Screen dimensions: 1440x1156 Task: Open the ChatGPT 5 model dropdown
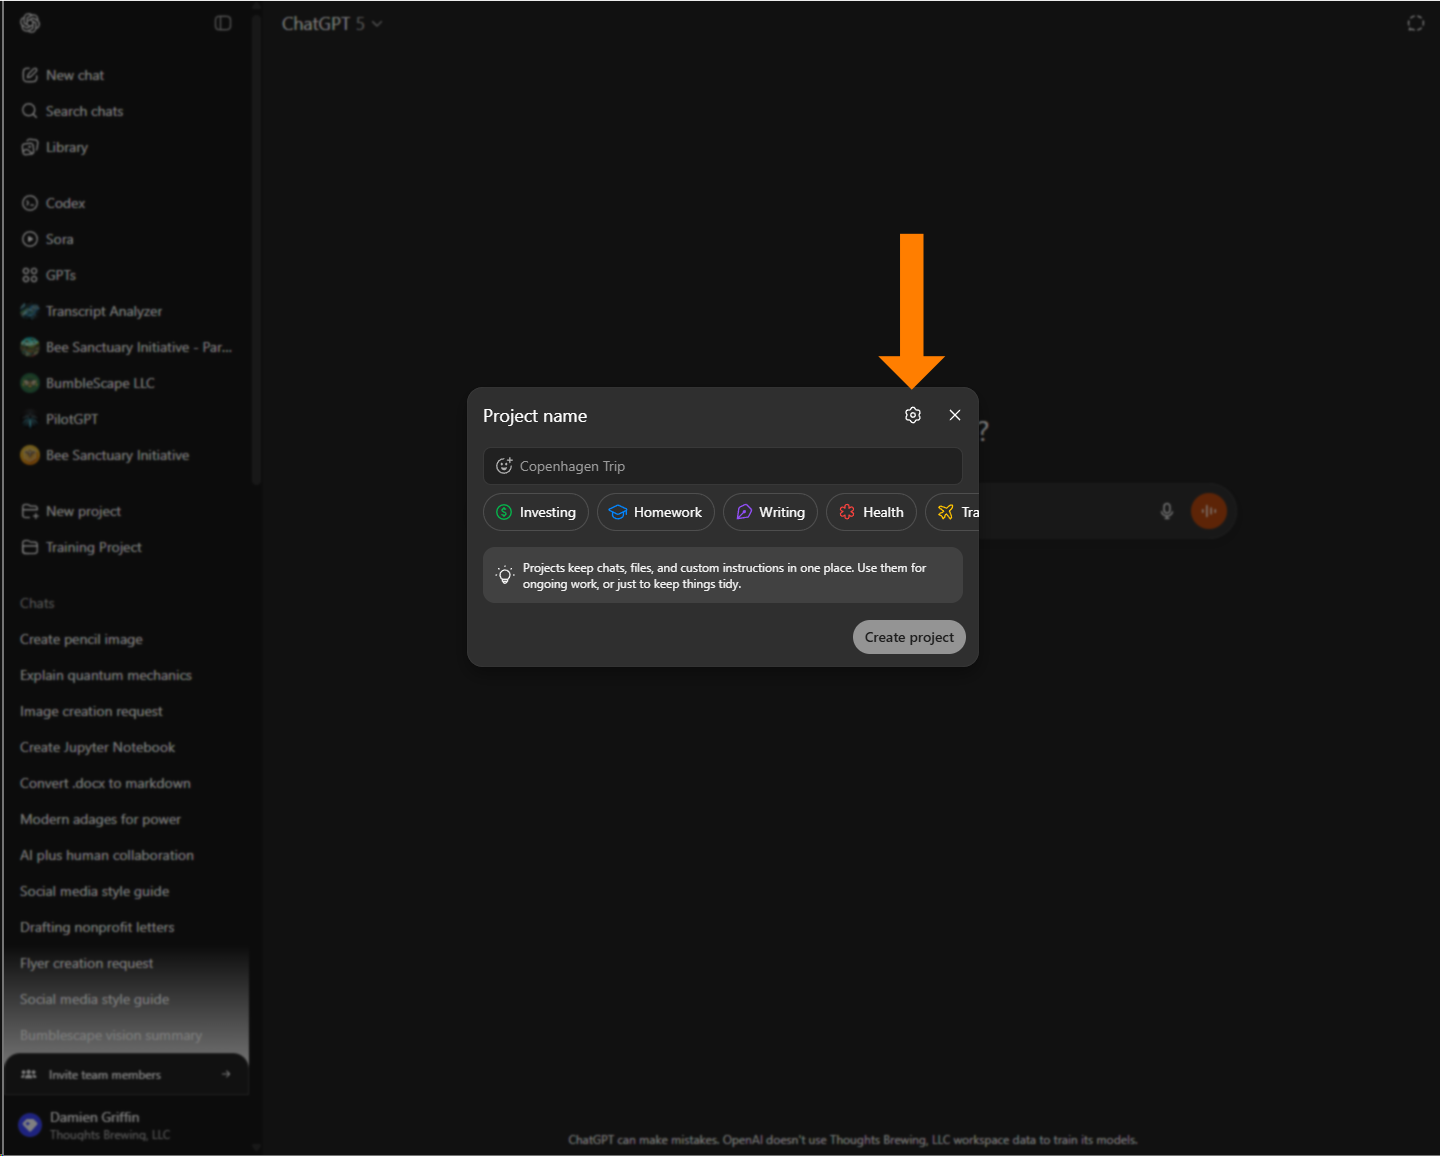pyautogui.click(x=331, y=23)
